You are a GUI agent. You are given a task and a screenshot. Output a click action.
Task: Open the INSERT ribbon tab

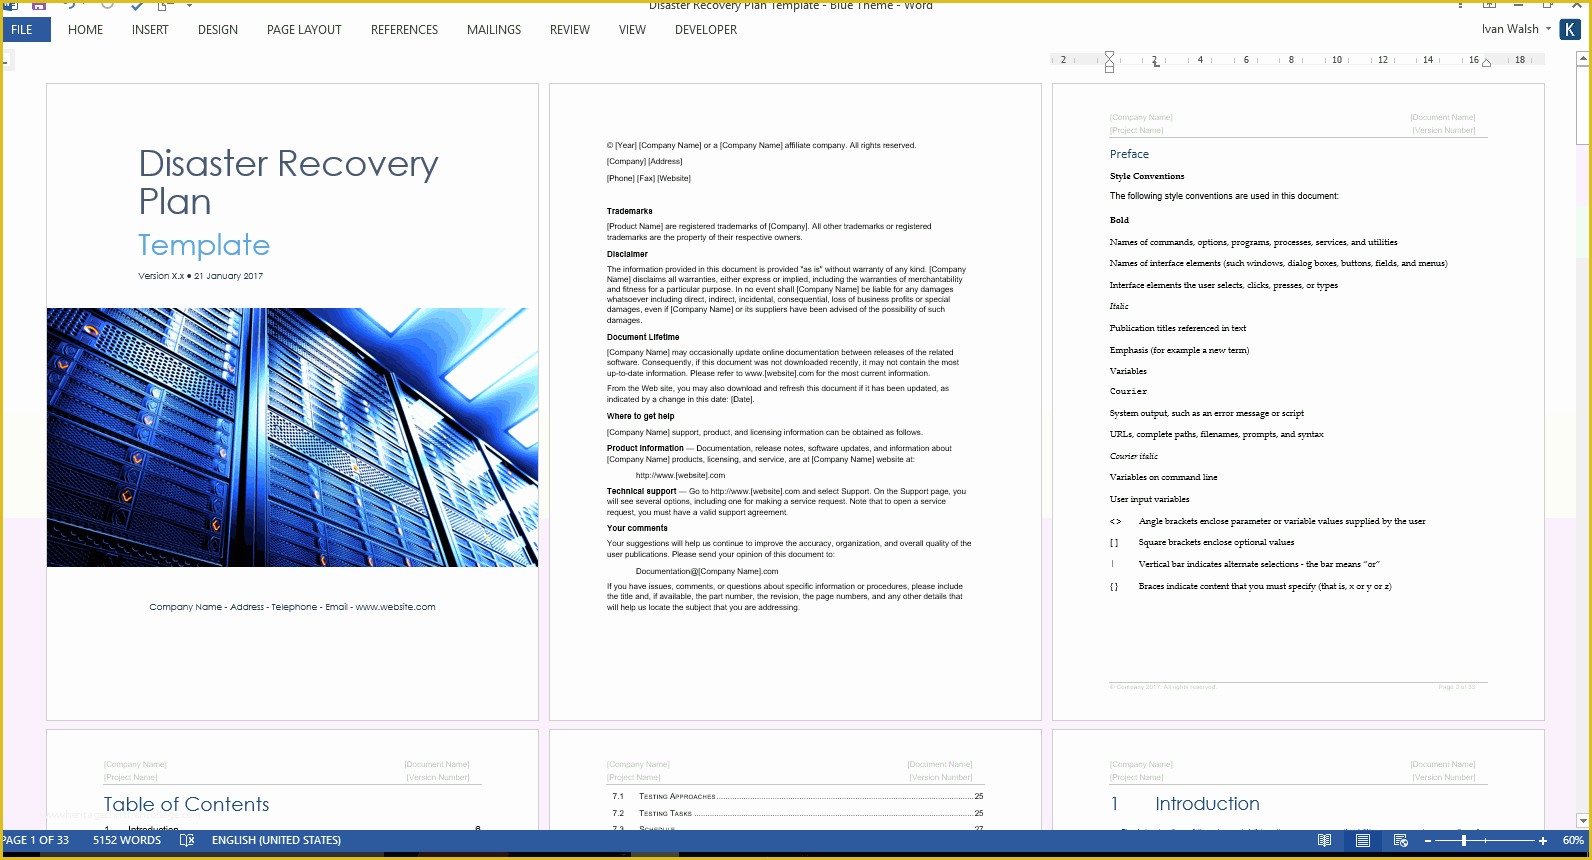click(150, 30)
